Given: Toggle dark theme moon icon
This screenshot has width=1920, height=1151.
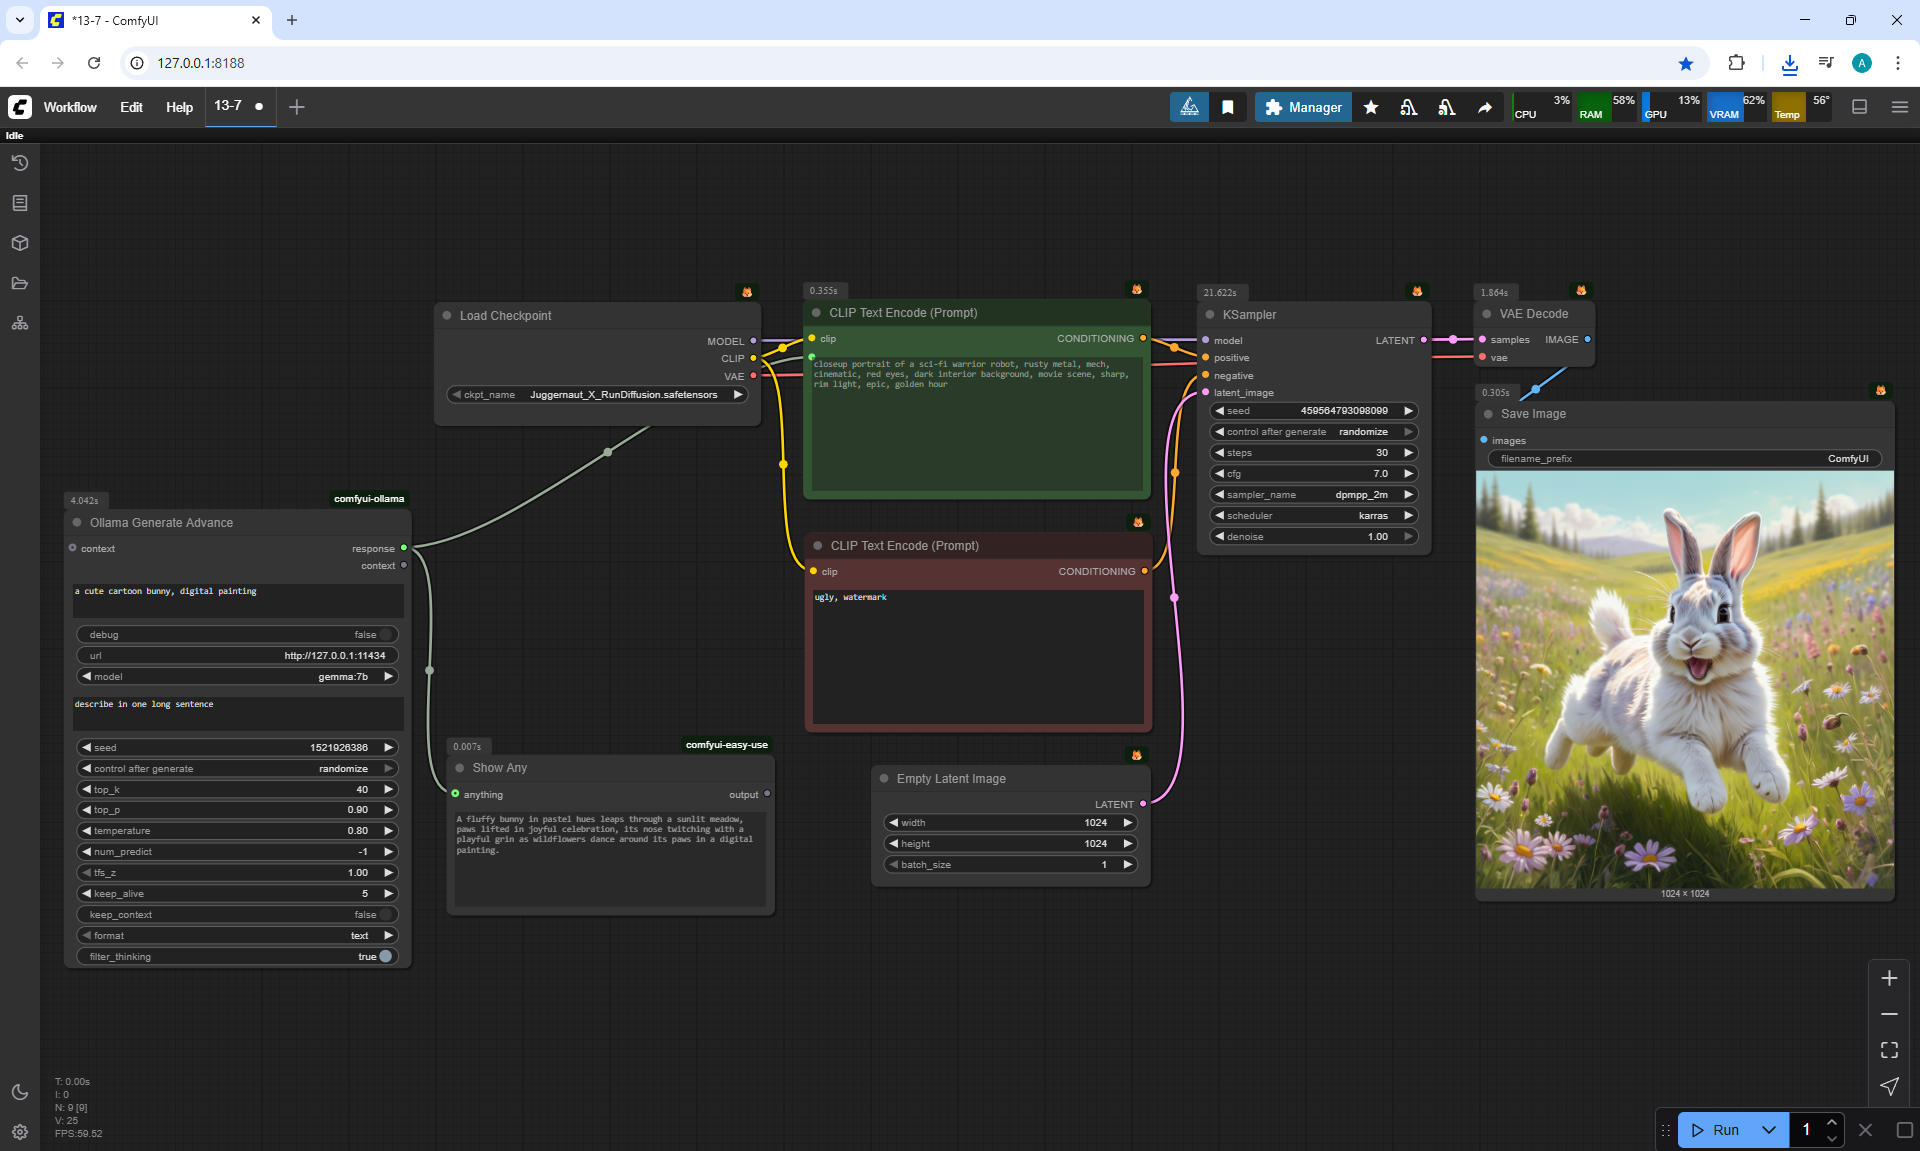Looking at the screenshot, I should (x=20, y=1092).
